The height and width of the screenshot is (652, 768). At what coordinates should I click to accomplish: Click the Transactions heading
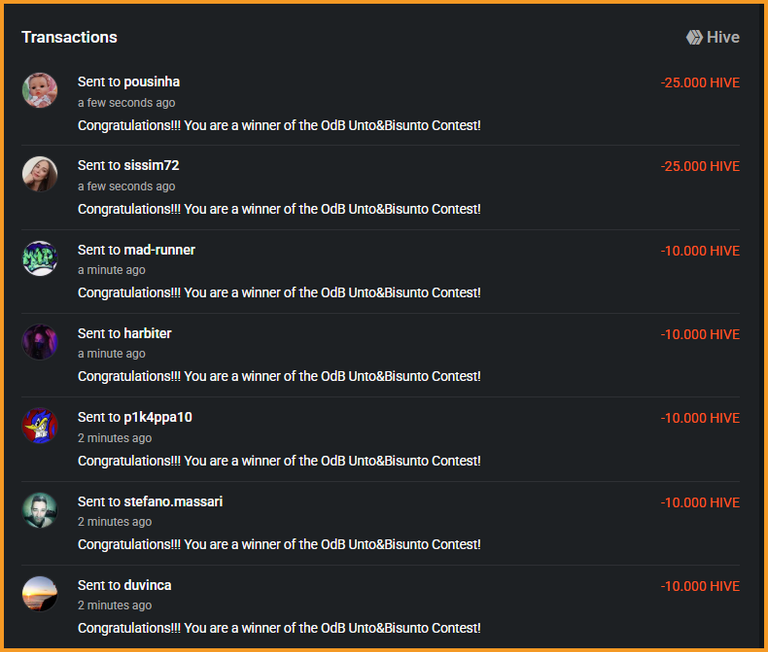pyautogui.click(x=70, y=37)
